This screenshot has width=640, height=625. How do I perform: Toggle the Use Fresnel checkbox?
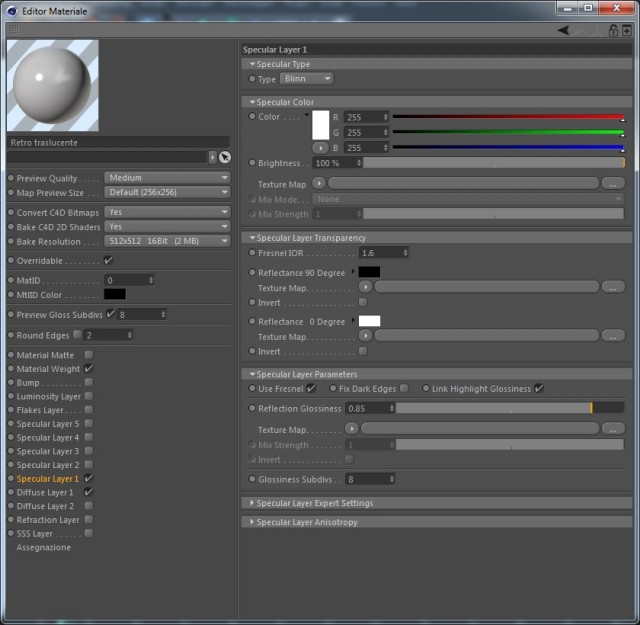point(311,388)
